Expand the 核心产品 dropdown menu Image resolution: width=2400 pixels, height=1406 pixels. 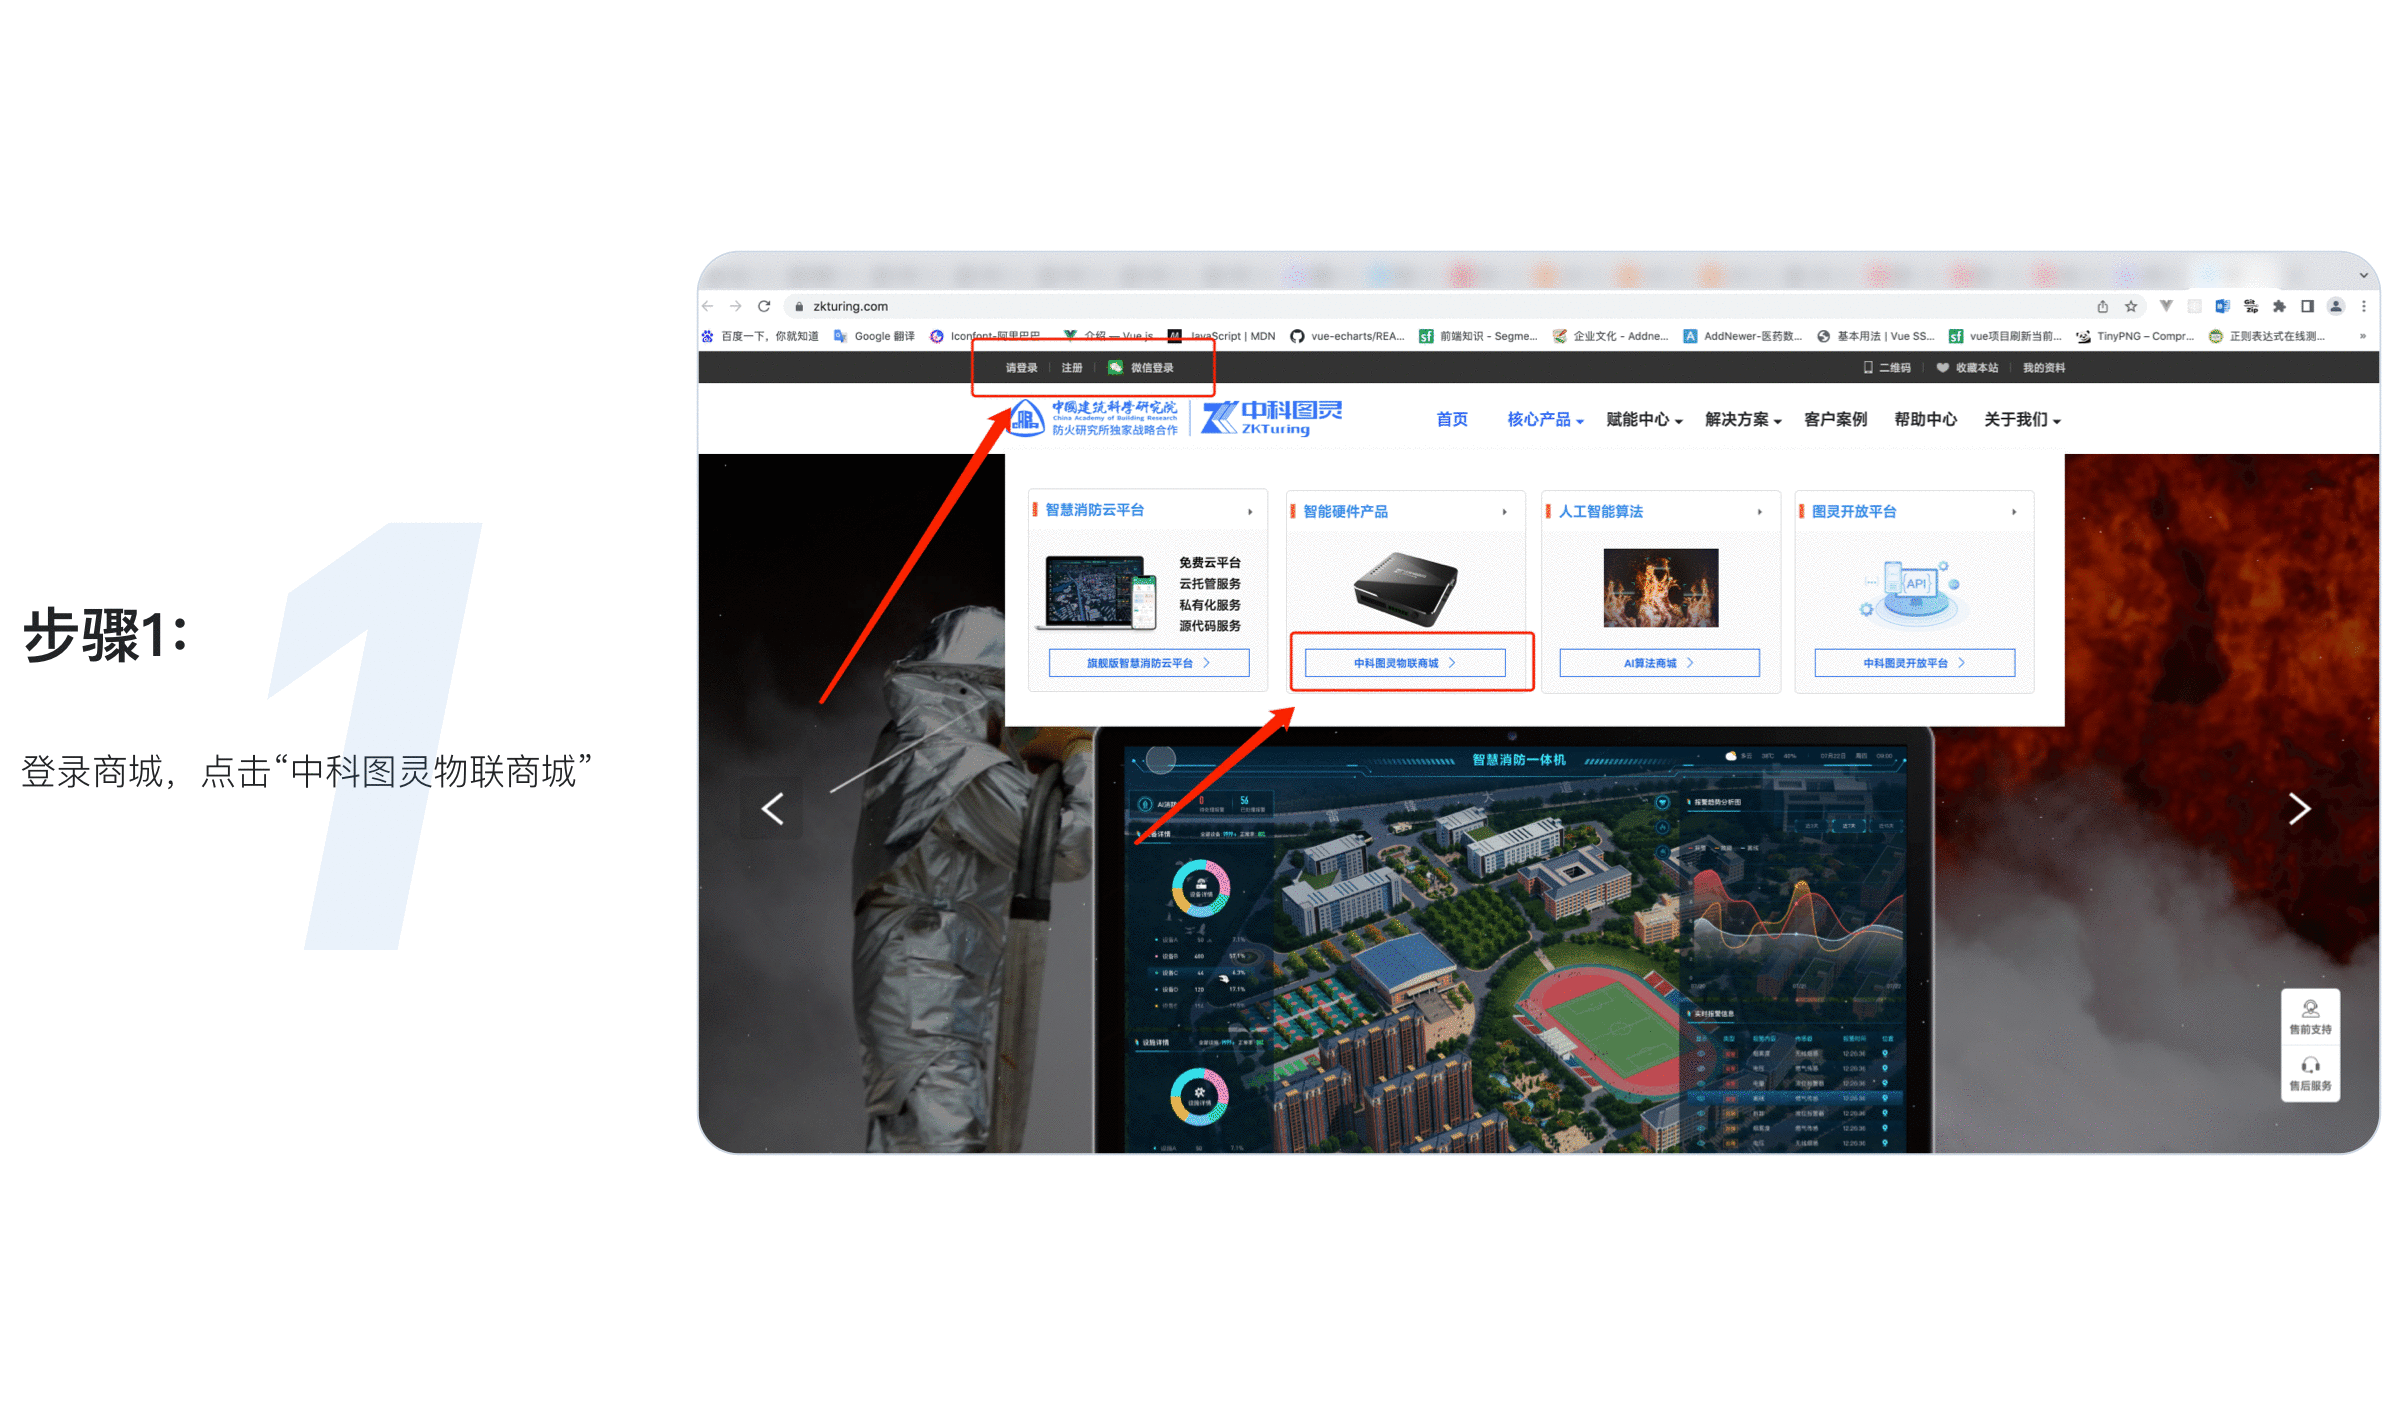[1545, 419]
